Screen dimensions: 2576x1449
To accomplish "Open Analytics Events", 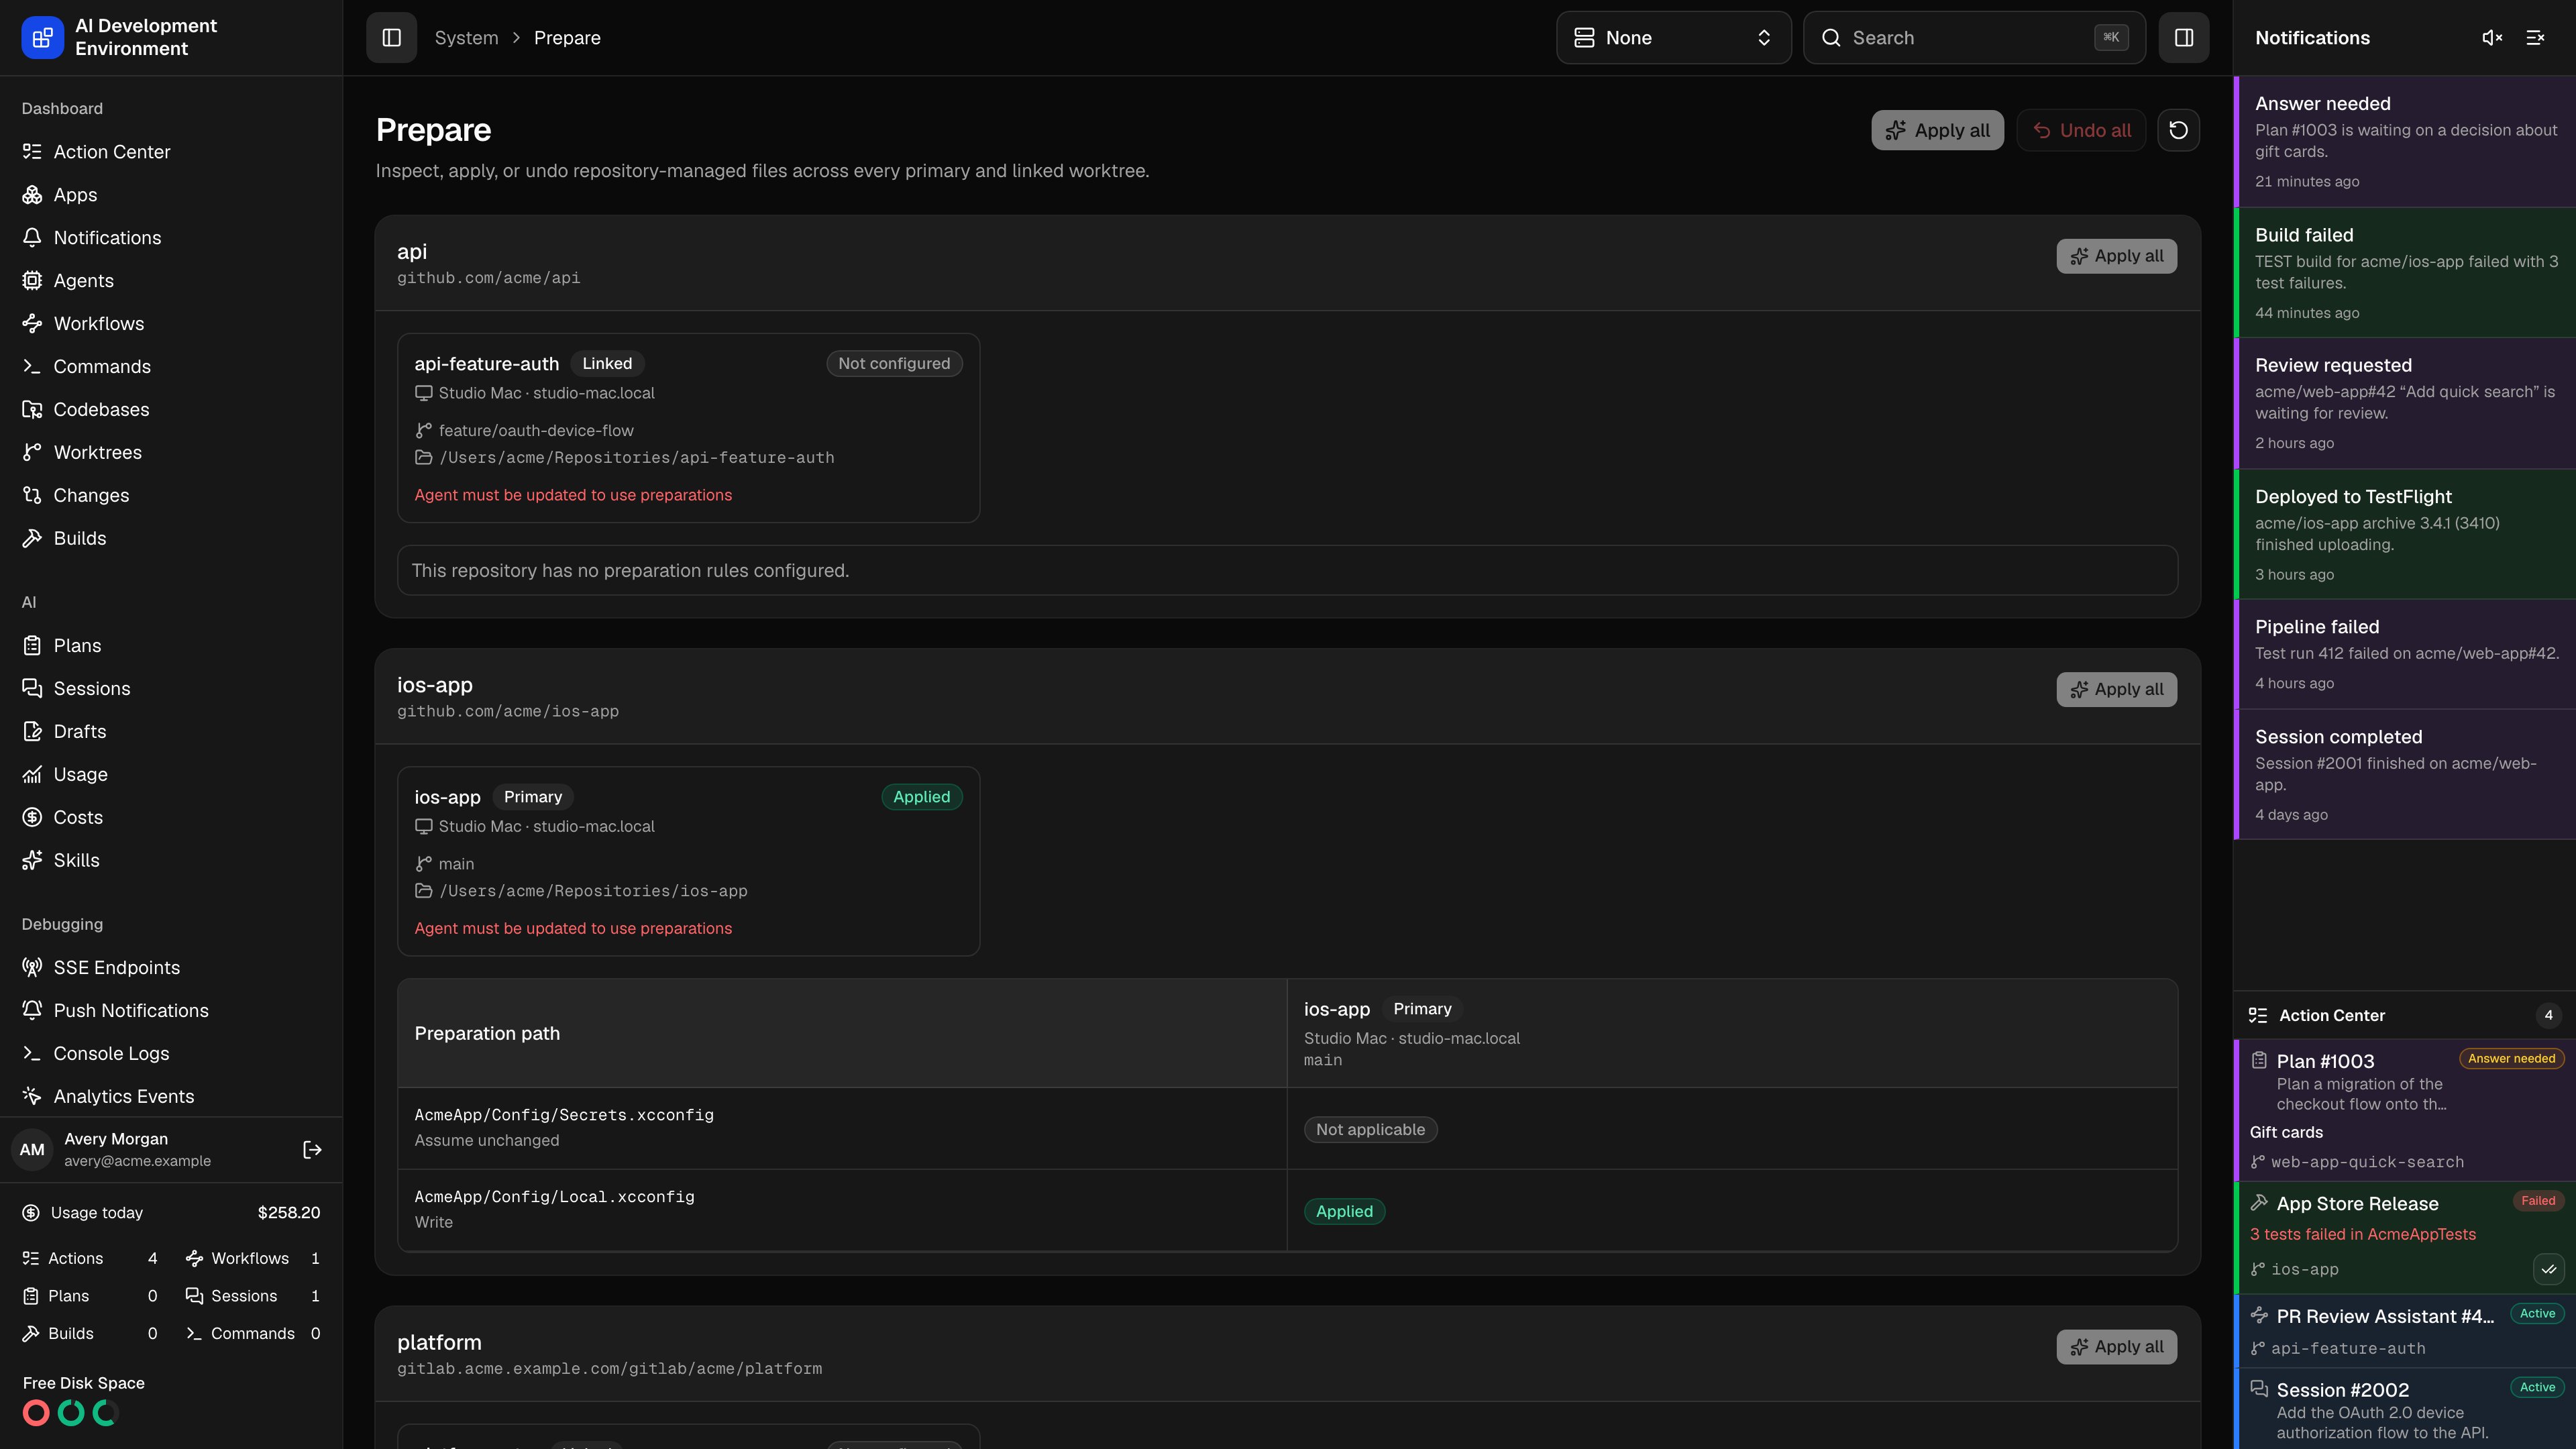I will [x=171, y=1096].
